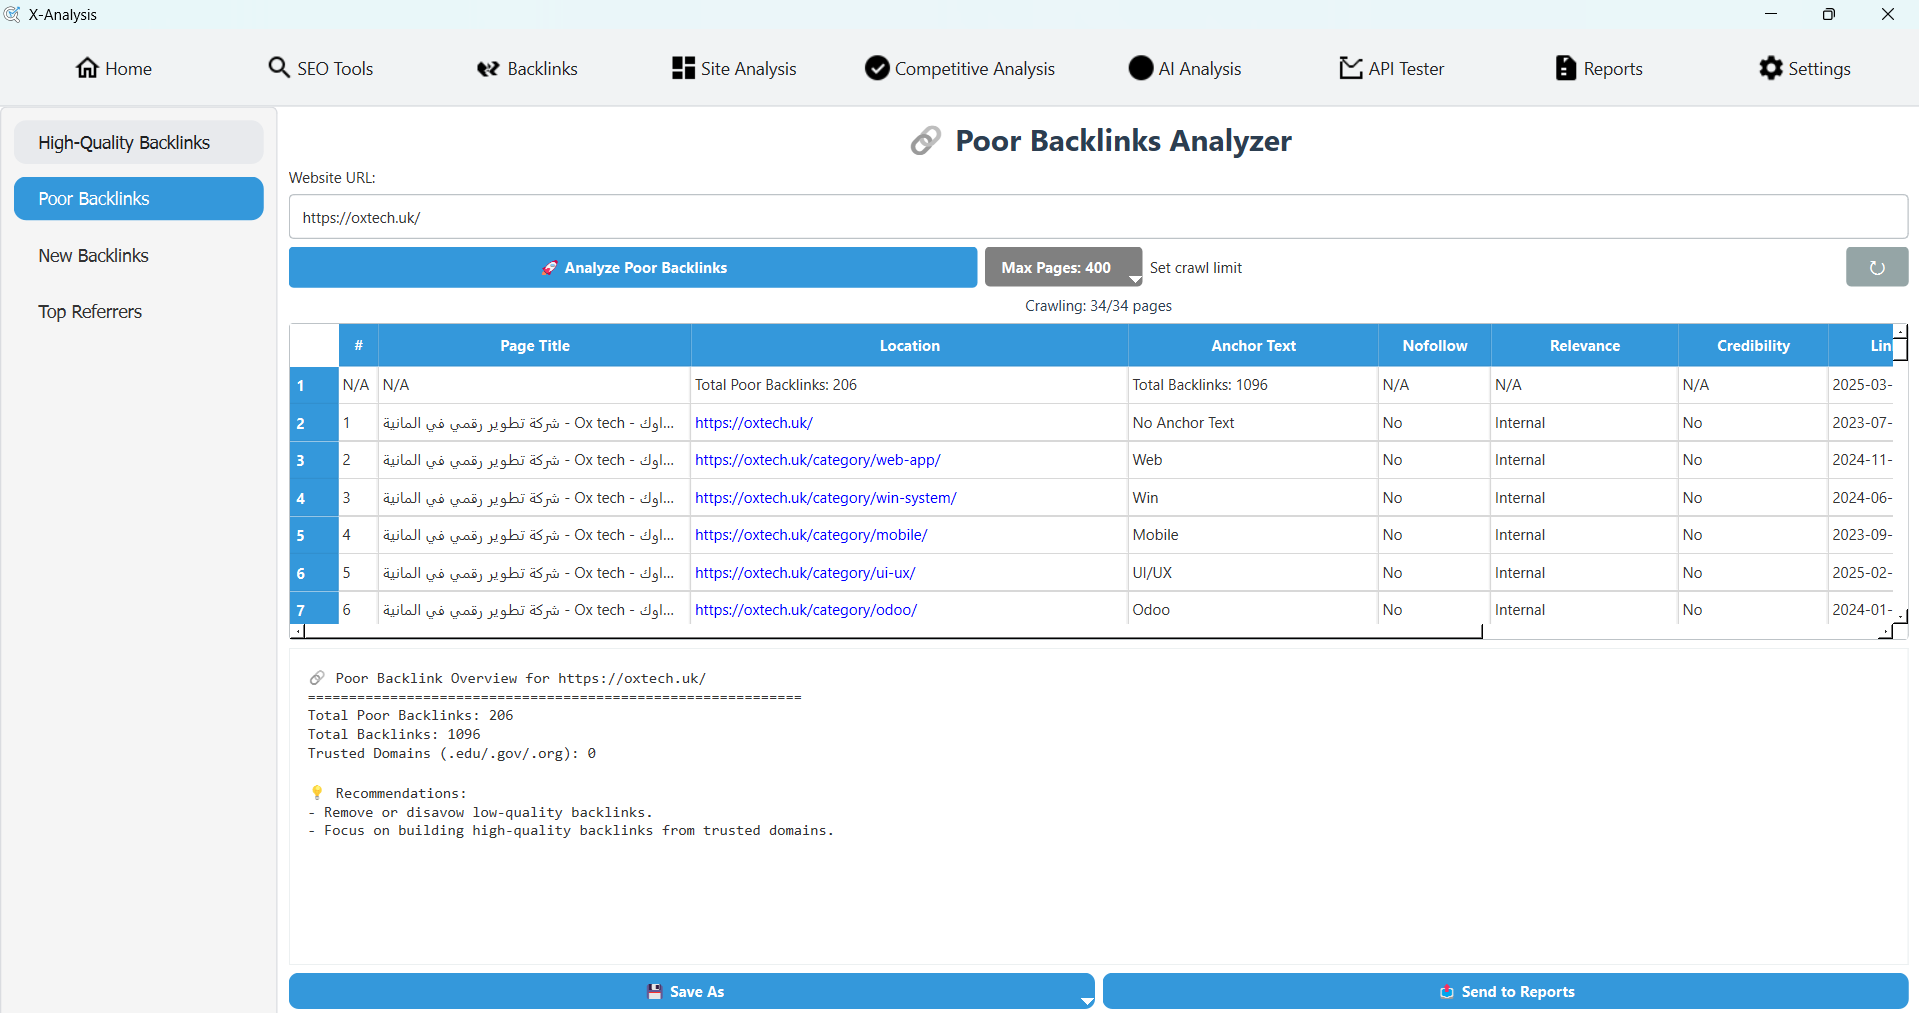
Task: Click the Reports document icon
Action: 1566,68
